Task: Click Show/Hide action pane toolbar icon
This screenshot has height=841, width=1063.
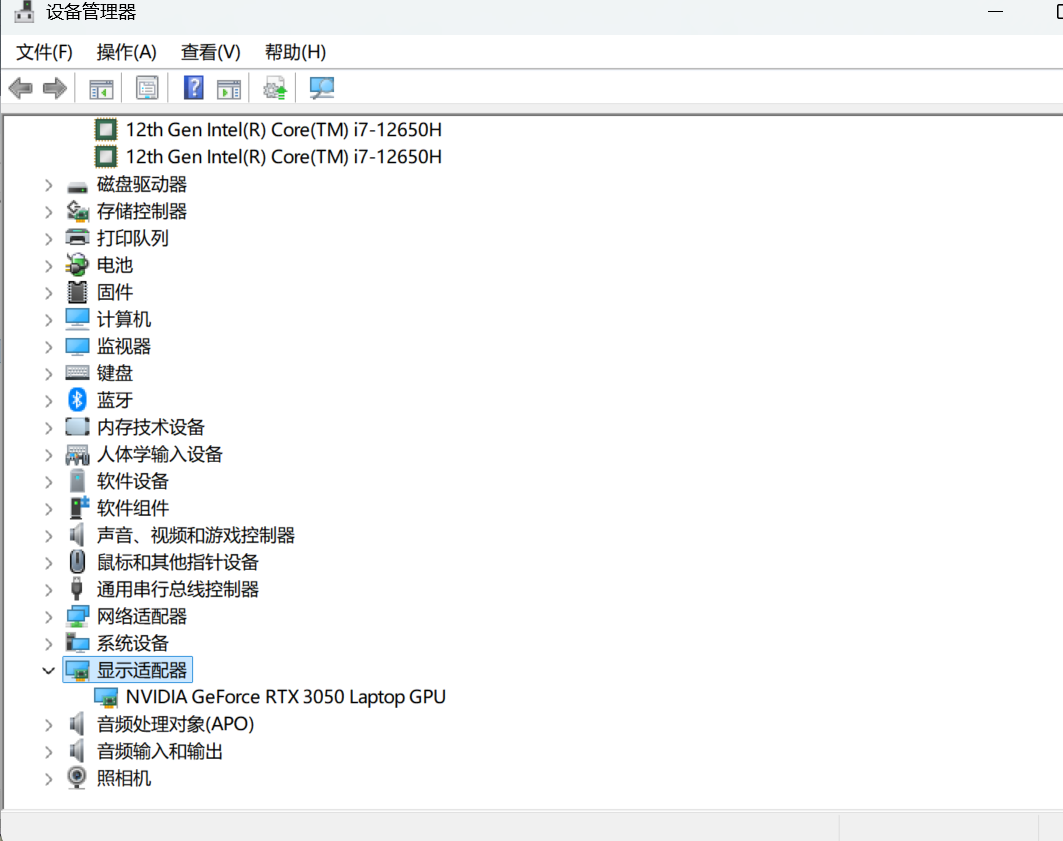Action: [228, 88]
